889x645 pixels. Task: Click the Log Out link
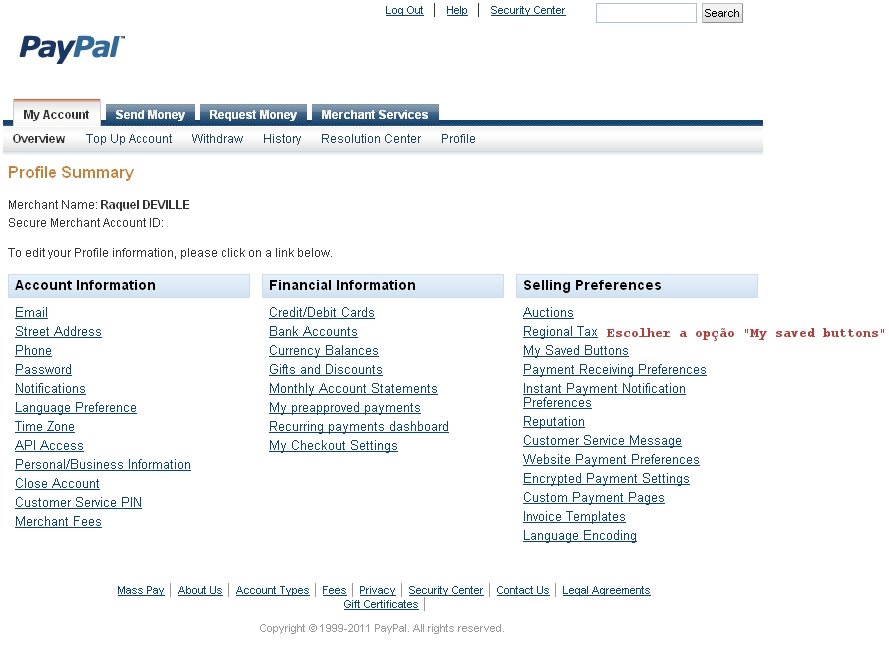[x=404, y=10]
